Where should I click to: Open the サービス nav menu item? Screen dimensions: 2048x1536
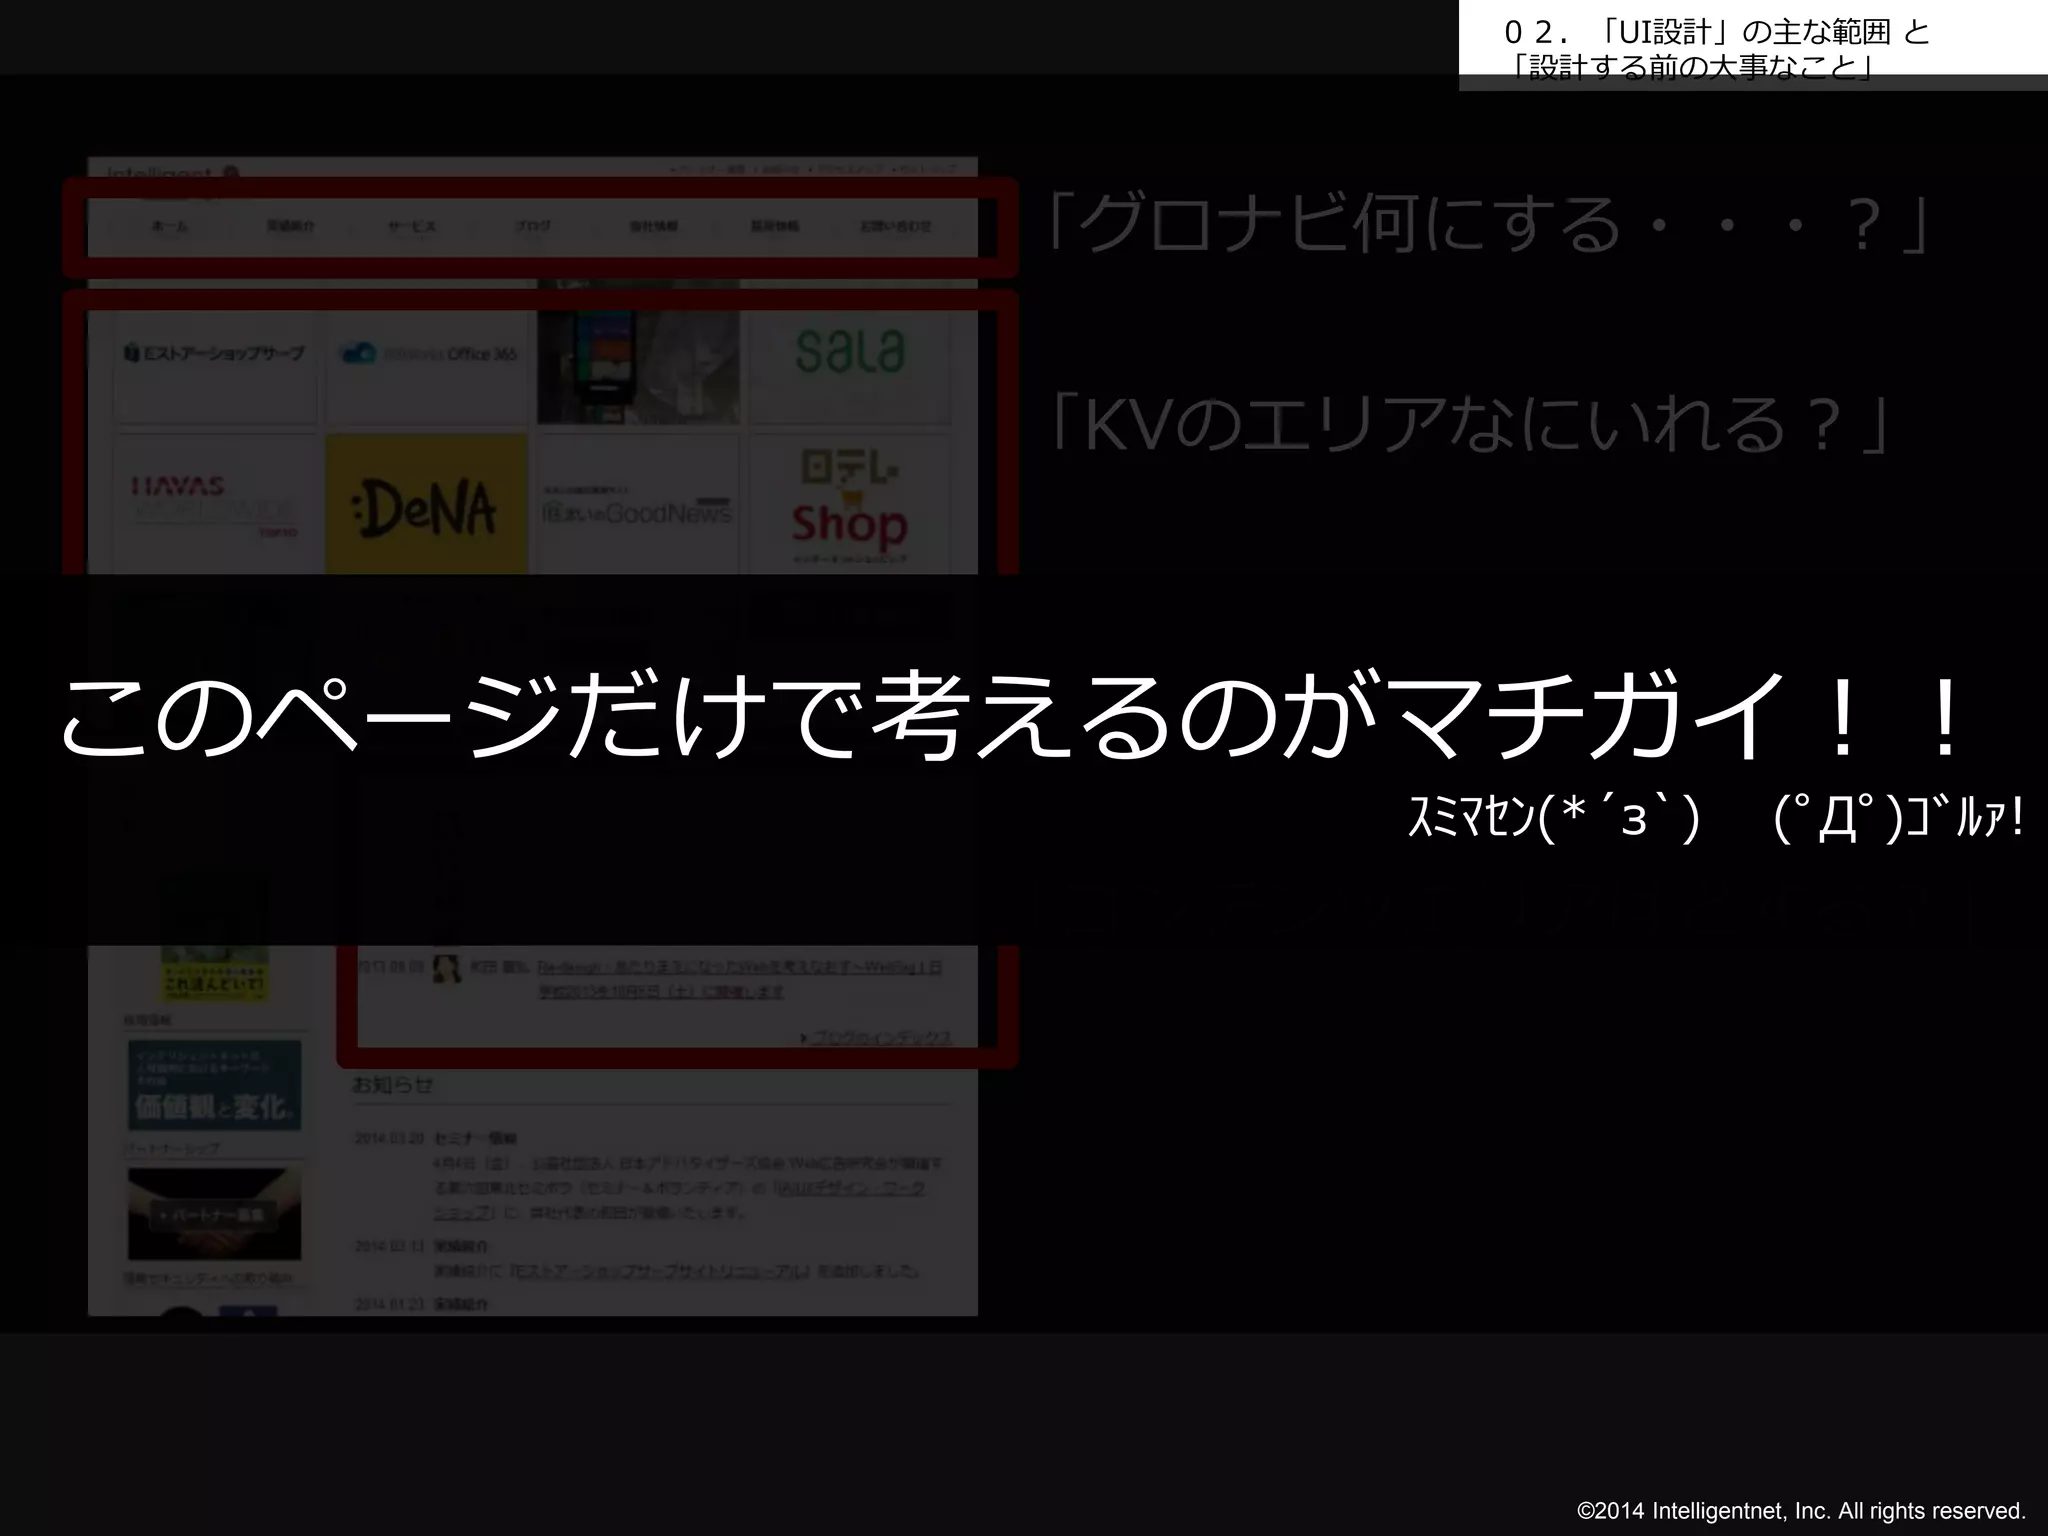coord(412,226)
